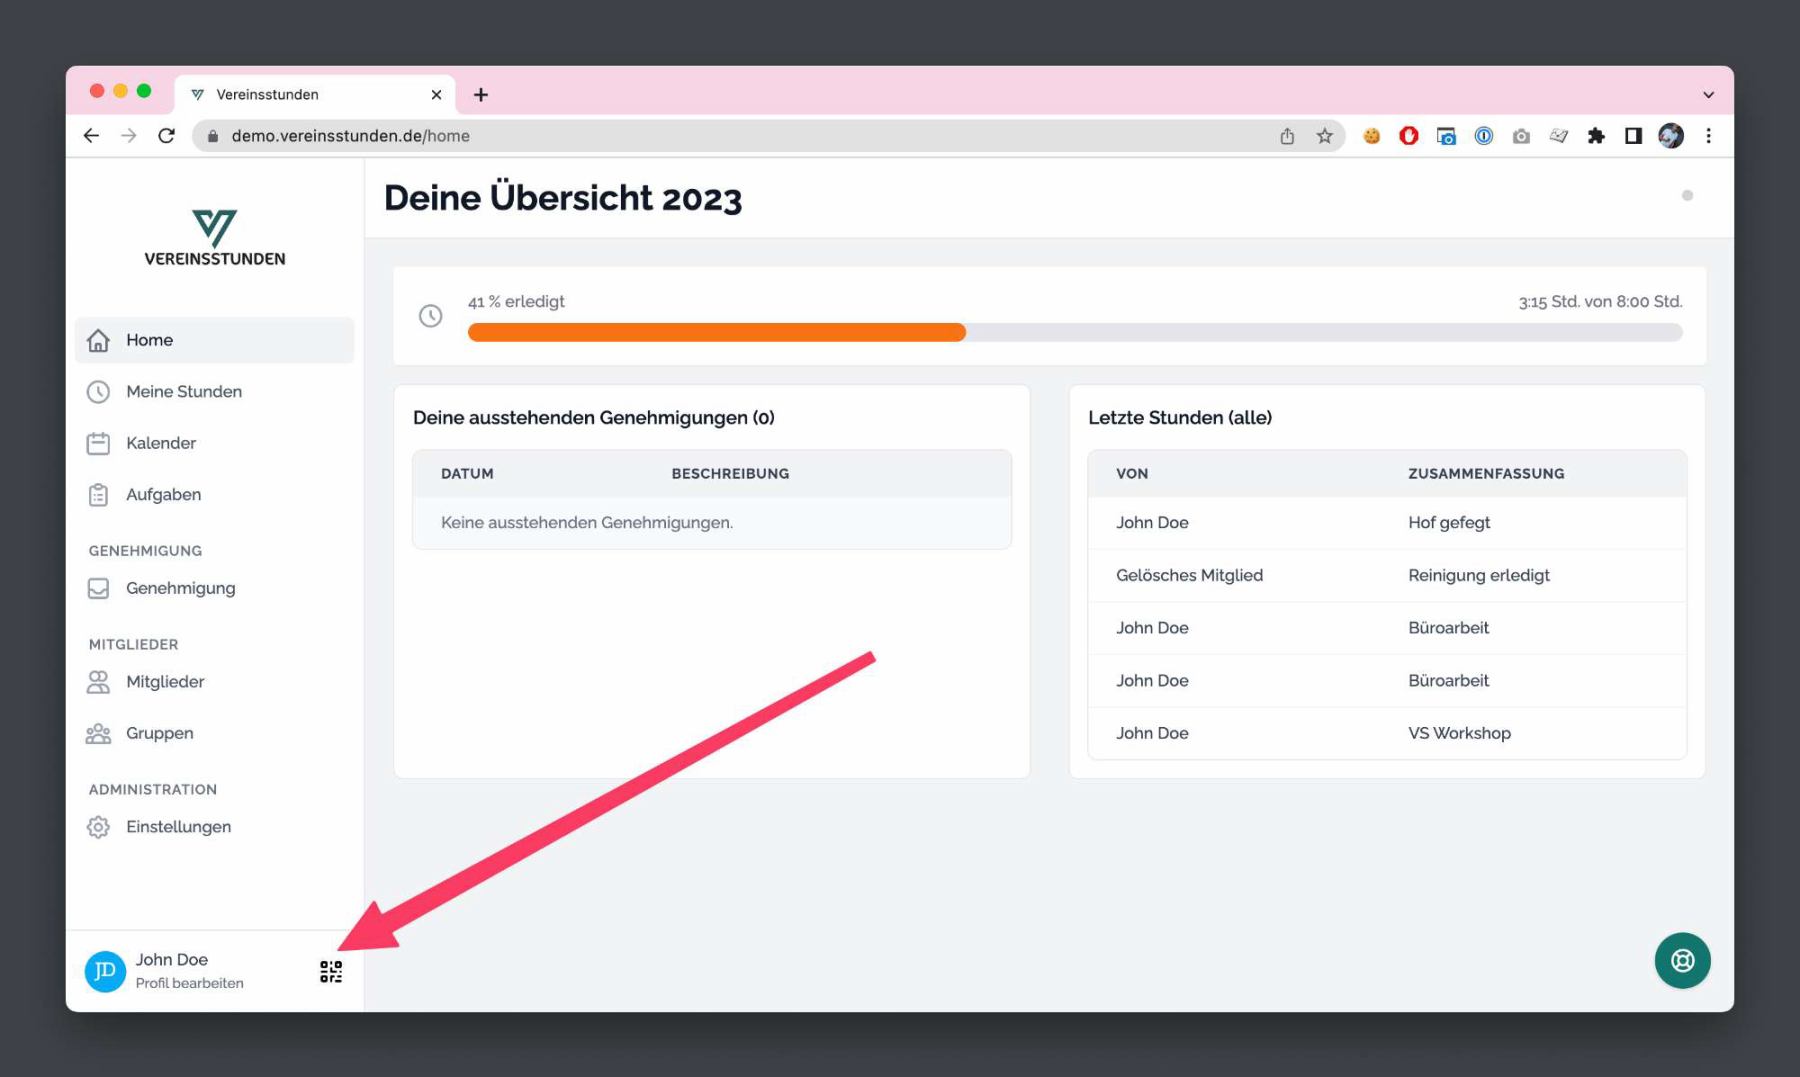This screenshot has width=1800, height=1077.
Task: Click the 'Letzte Stunden (alle)' heading
Action: point(1180,418)
